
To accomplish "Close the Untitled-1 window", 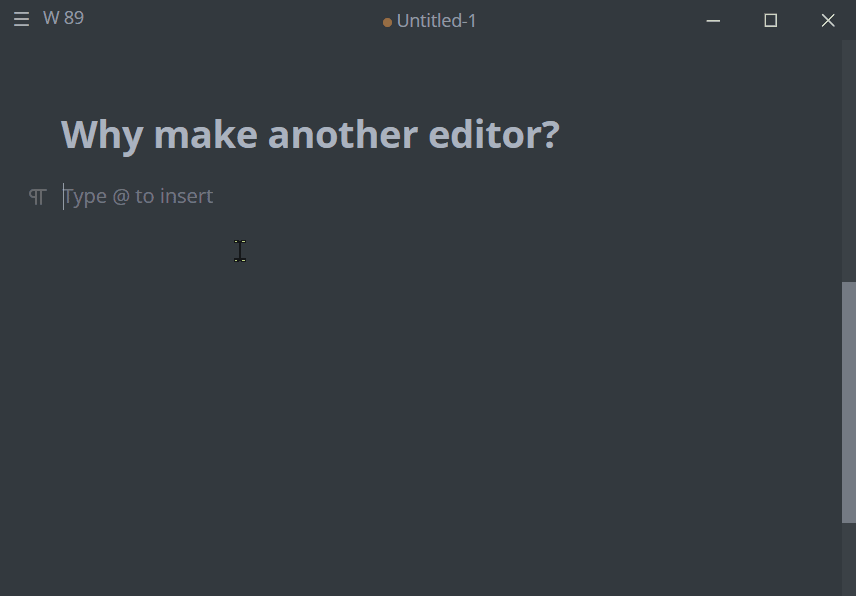I will [x=827, y=20].
